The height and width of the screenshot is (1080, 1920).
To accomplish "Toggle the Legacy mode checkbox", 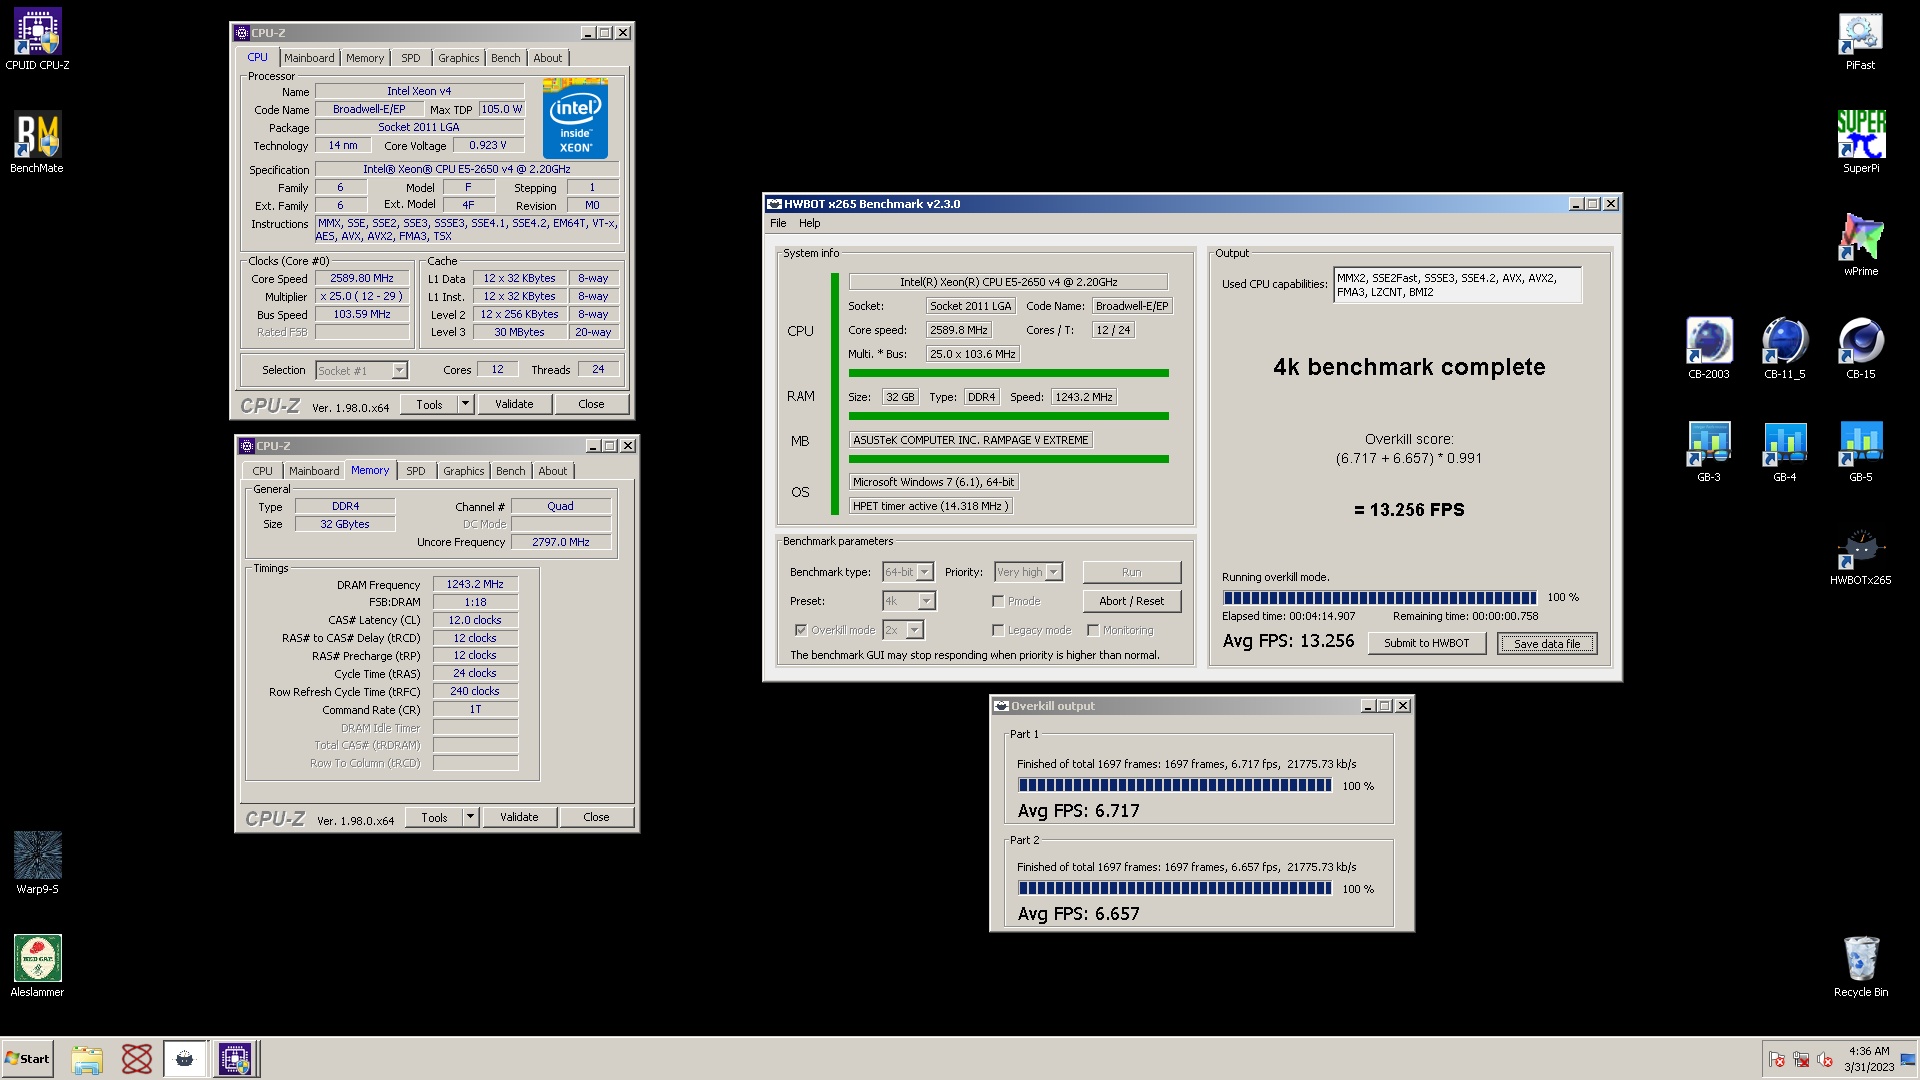I will point(998,630).
